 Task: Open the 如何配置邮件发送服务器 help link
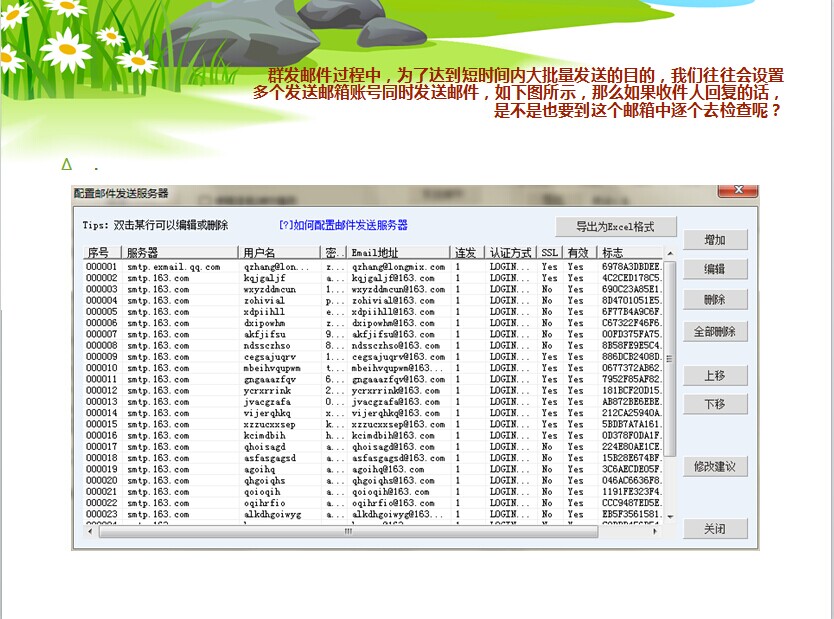click(343, 226)
